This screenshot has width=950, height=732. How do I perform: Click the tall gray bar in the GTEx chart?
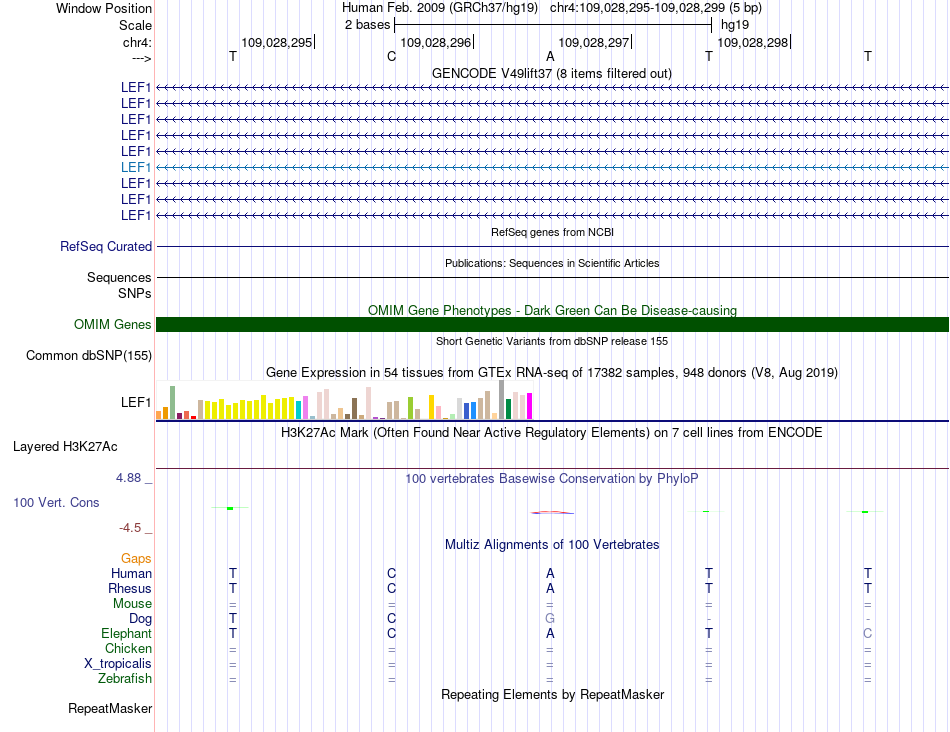point(502,400)
